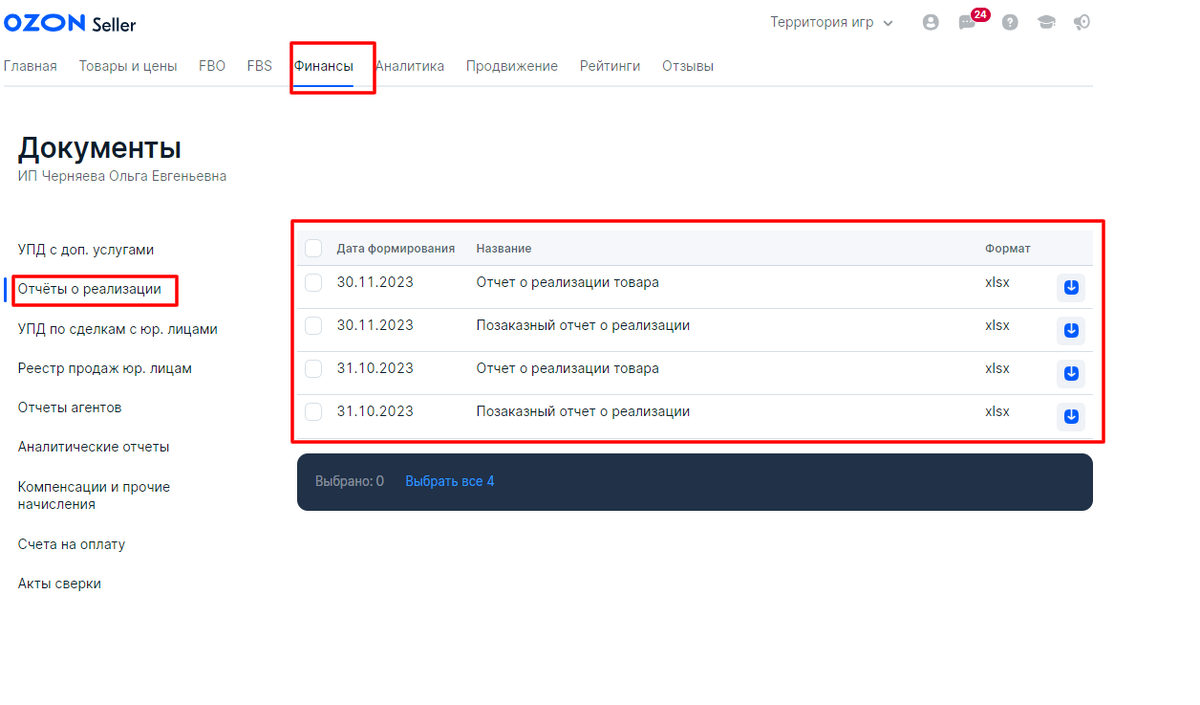Download 30.11.2023 Отчет о реализации товара

[1071, 288]
